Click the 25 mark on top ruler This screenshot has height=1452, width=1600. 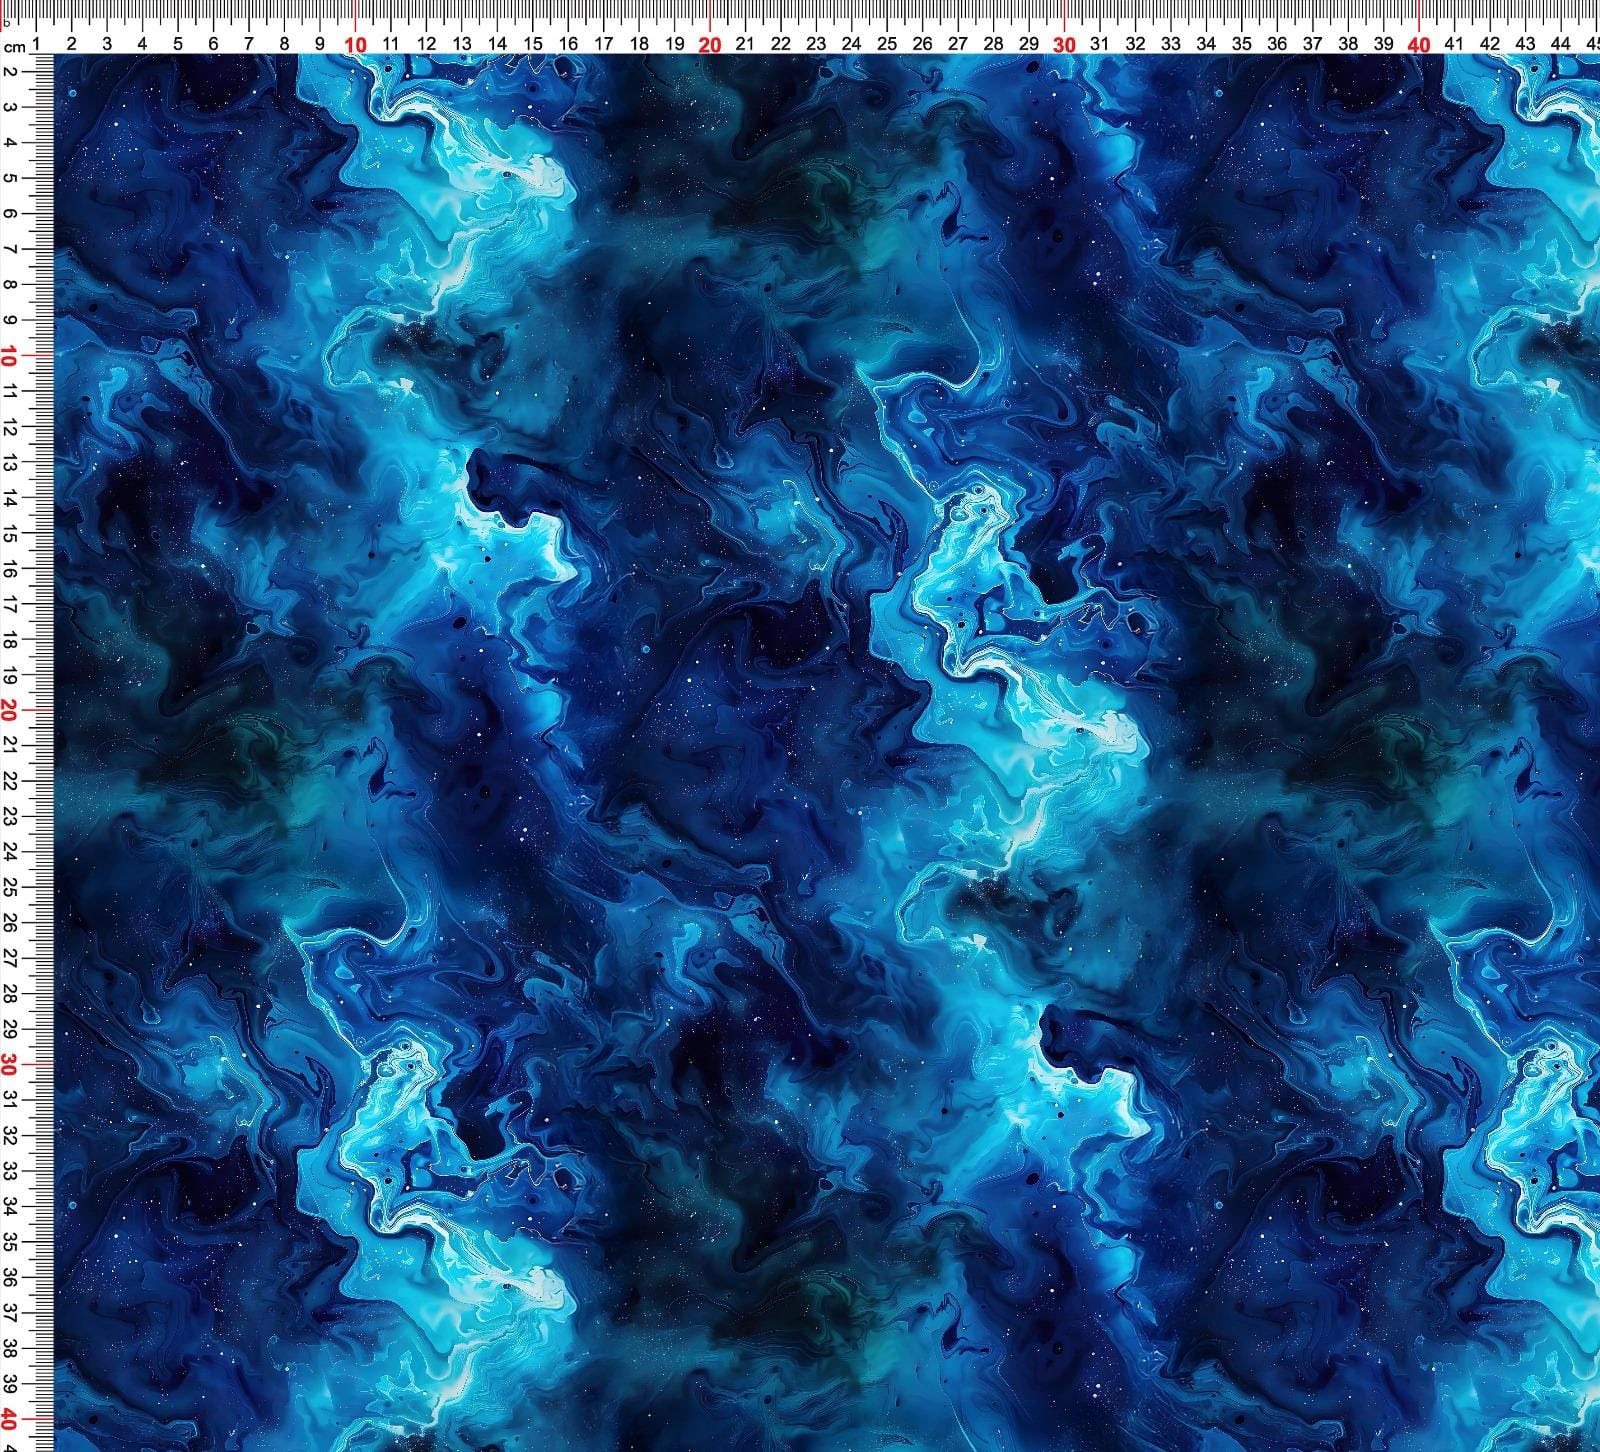[x=887, y=44]
